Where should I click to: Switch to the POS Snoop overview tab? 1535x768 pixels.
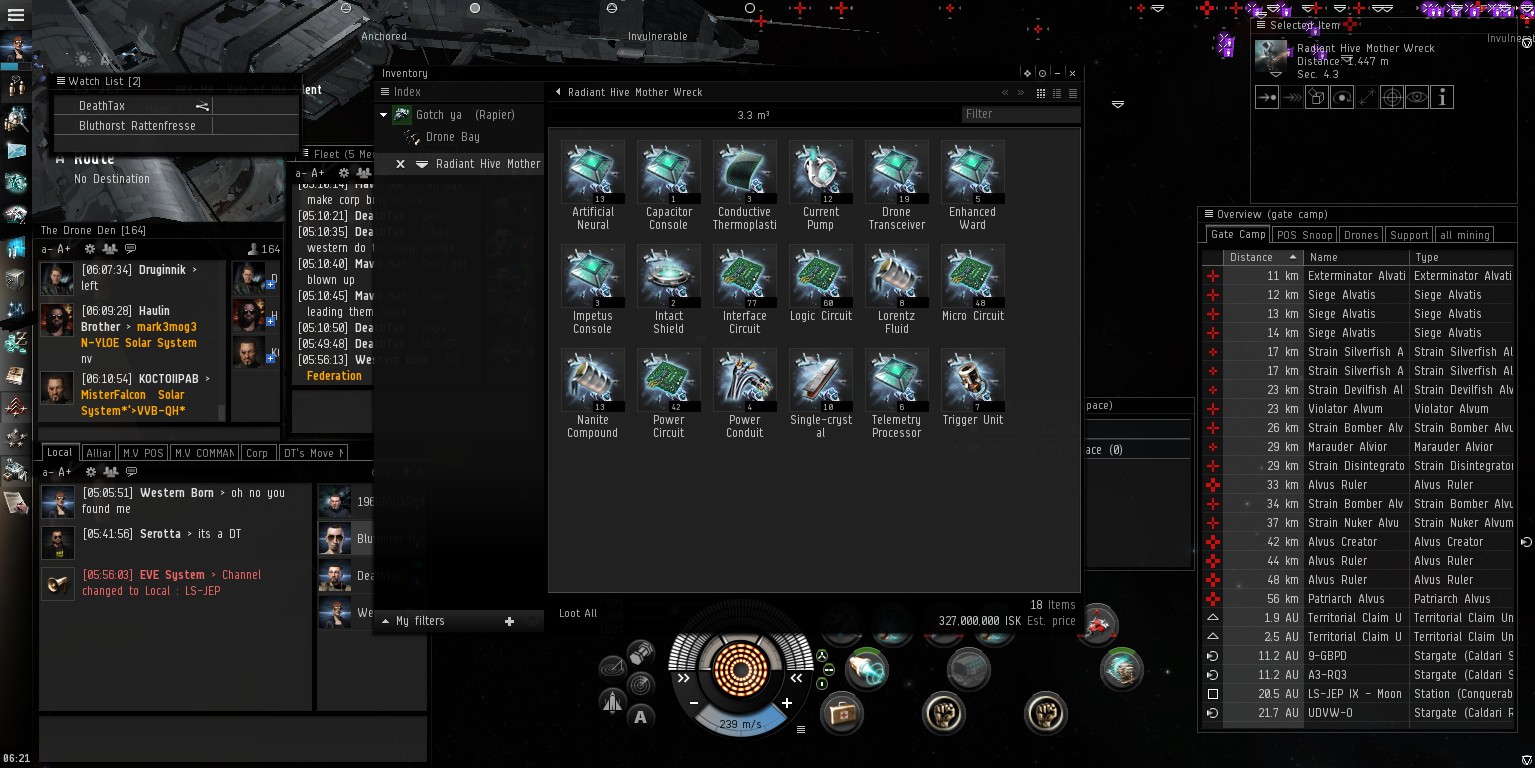coord(1304,235)
